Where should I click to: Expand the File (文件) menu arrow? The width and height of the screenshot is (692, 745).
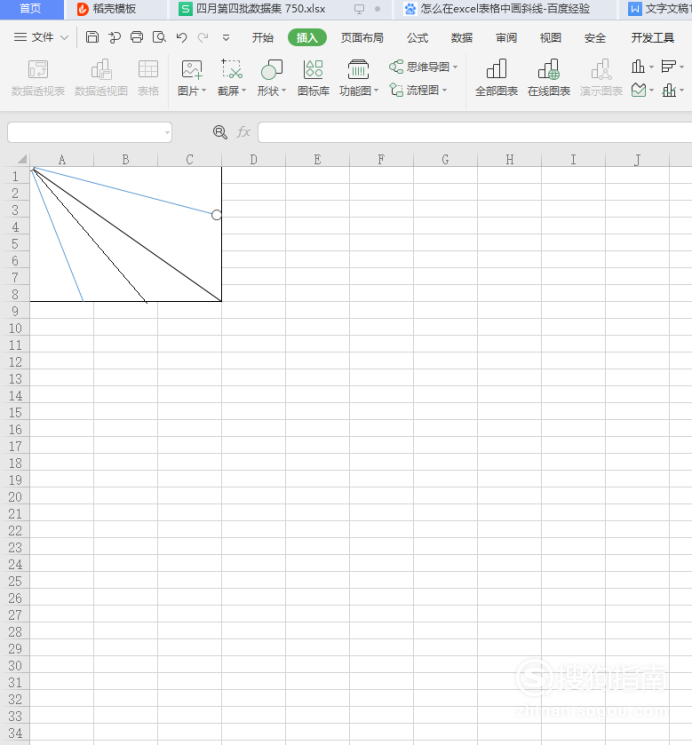pos(64,38)
